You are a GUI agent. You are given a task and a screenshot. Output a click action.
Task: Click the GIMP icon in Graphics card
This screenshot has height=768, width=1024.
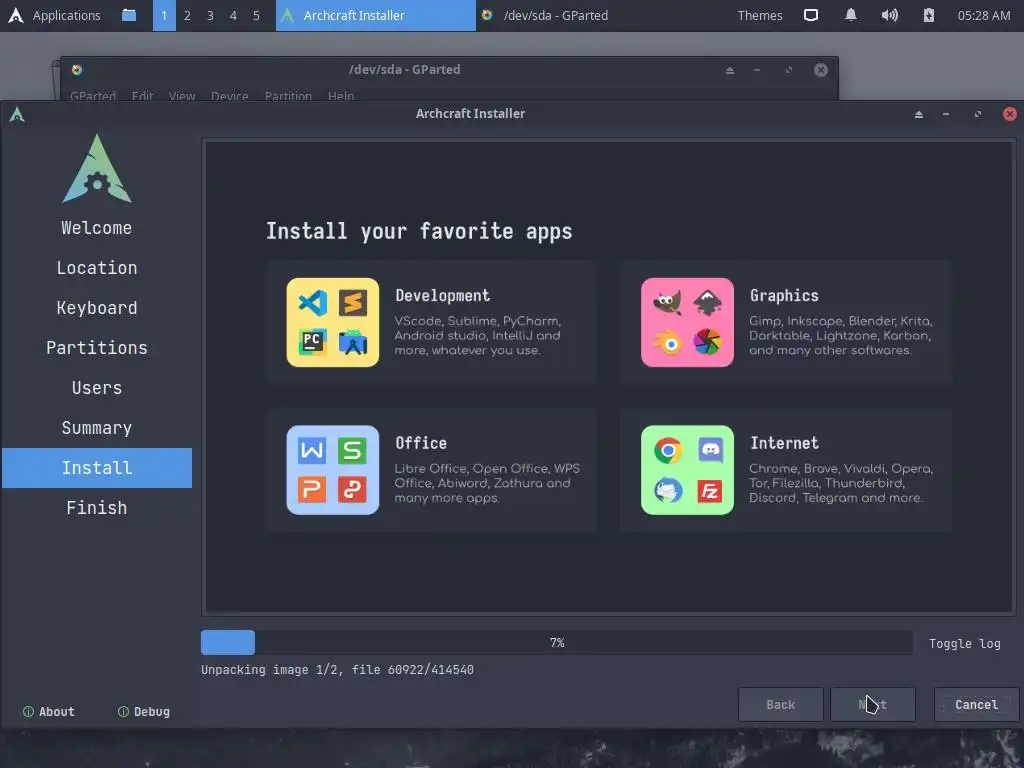[x=667, y=303]
